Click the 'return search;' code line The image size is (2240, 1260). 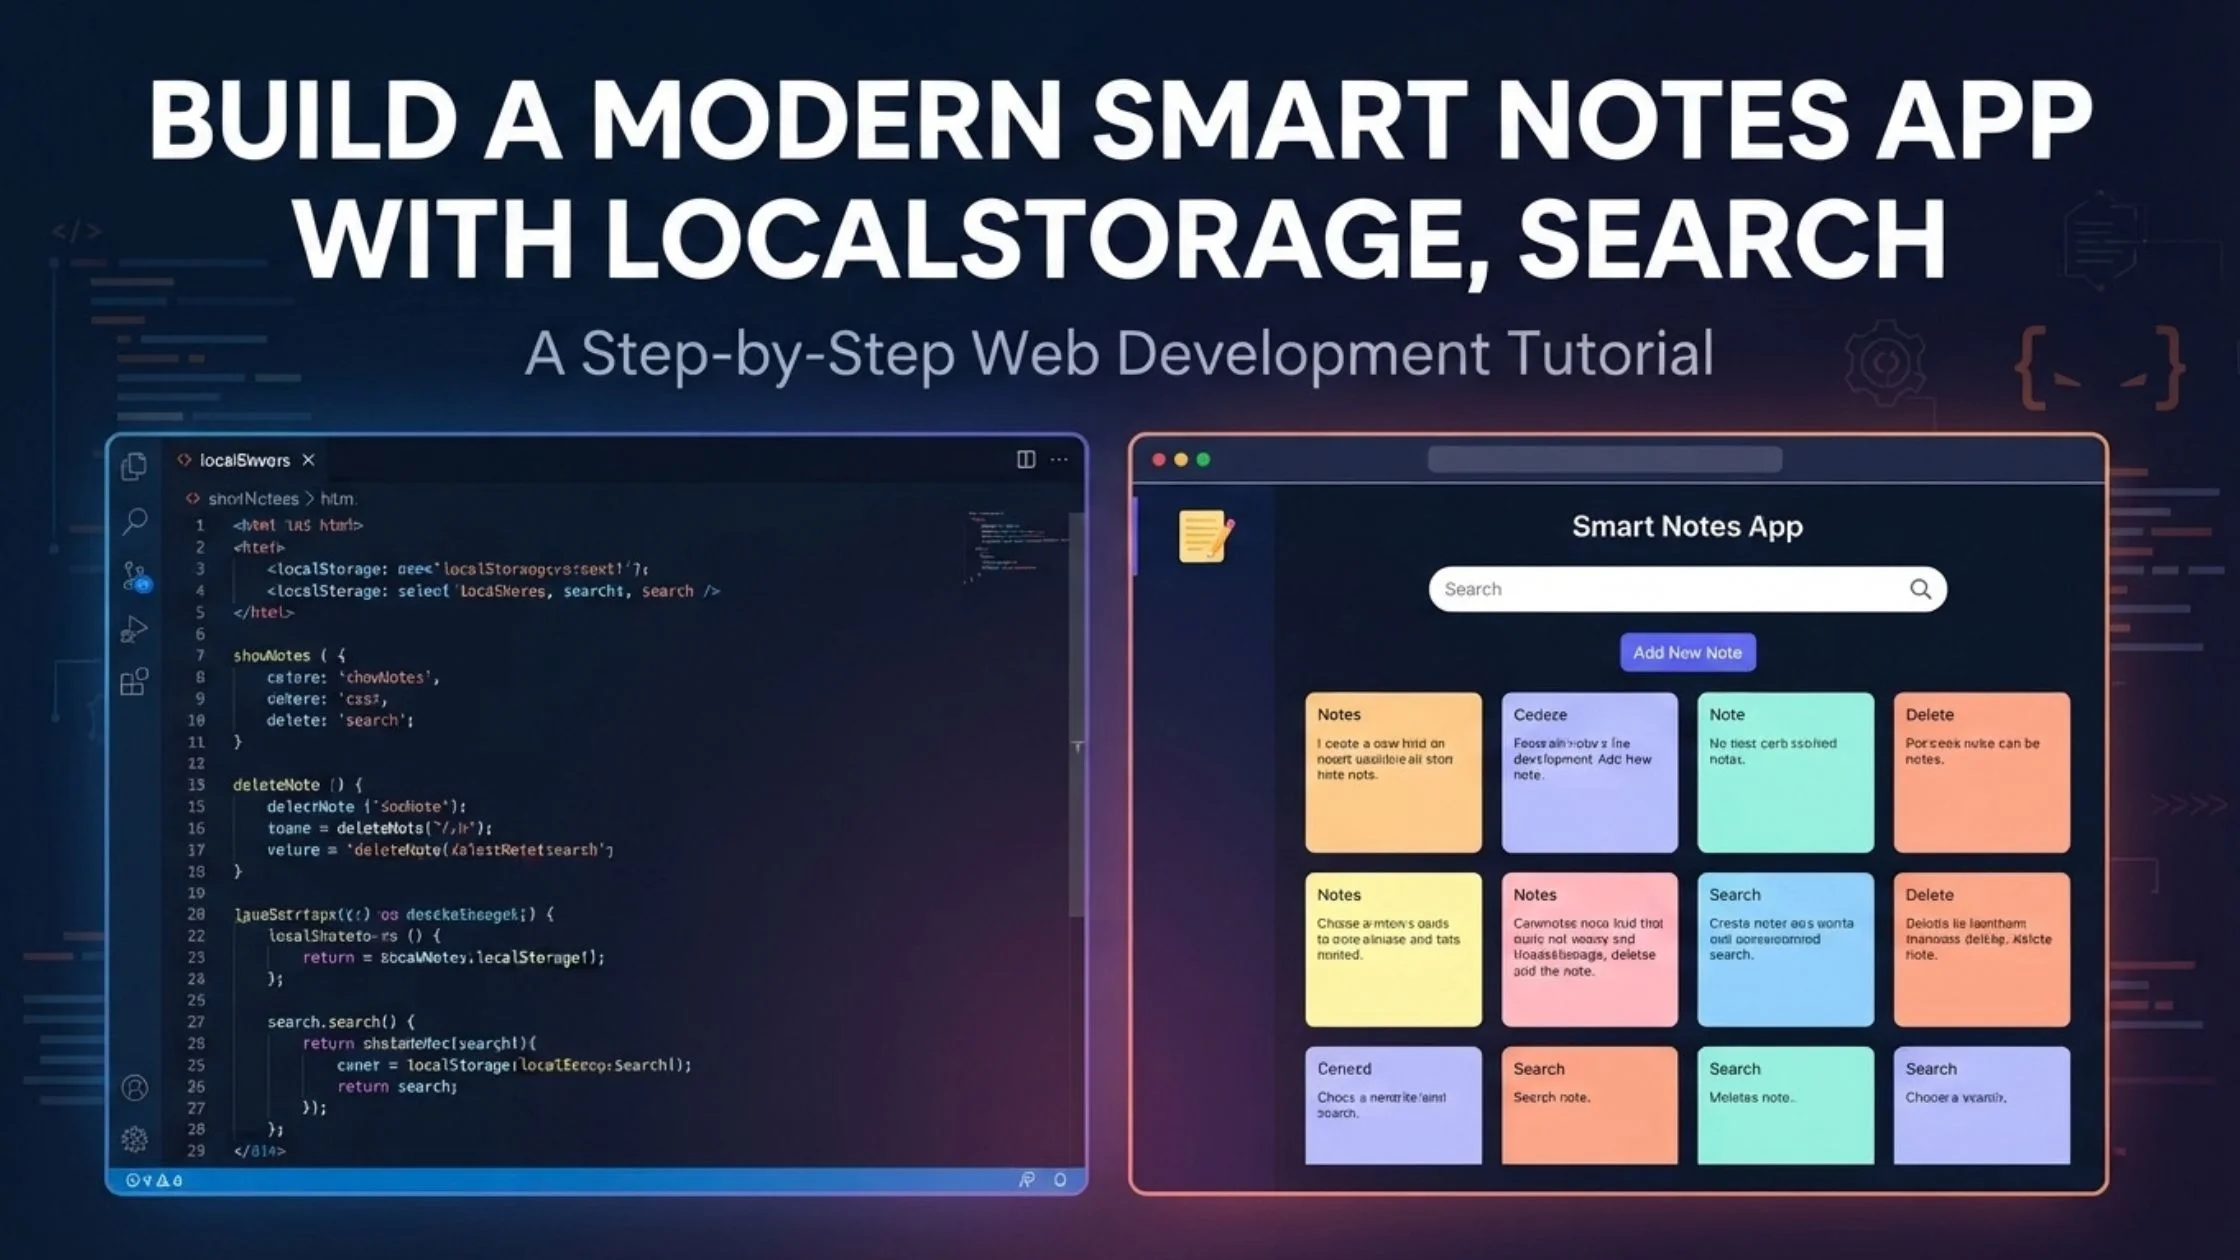pos(397,1086)
